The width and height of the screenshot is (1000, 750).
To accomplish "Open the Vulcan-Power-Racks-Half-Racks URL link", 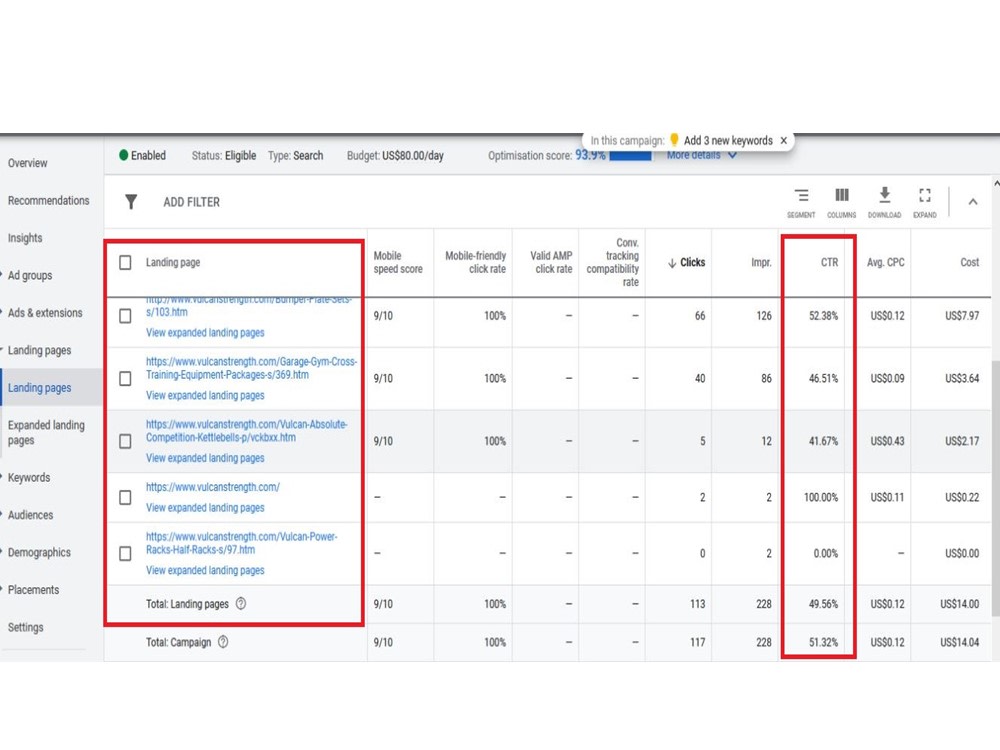I will coord(241,543).
